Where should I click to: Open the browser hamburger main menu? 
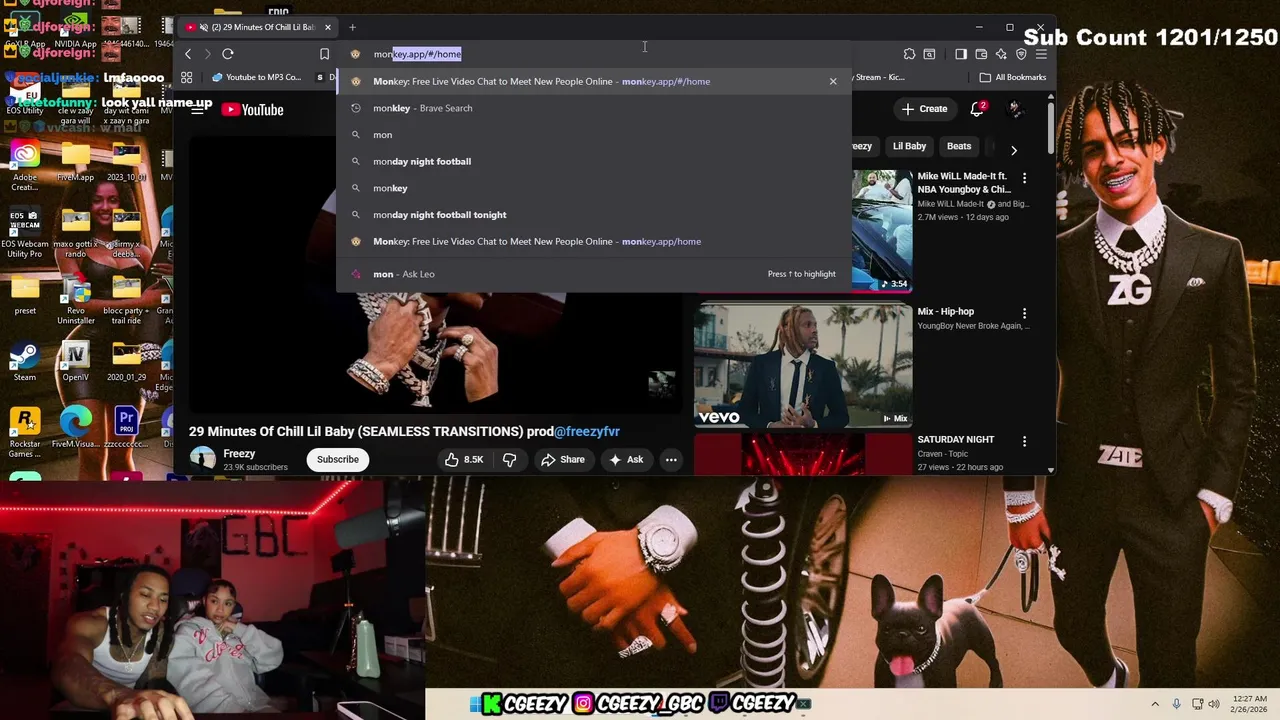(1041, 54)
